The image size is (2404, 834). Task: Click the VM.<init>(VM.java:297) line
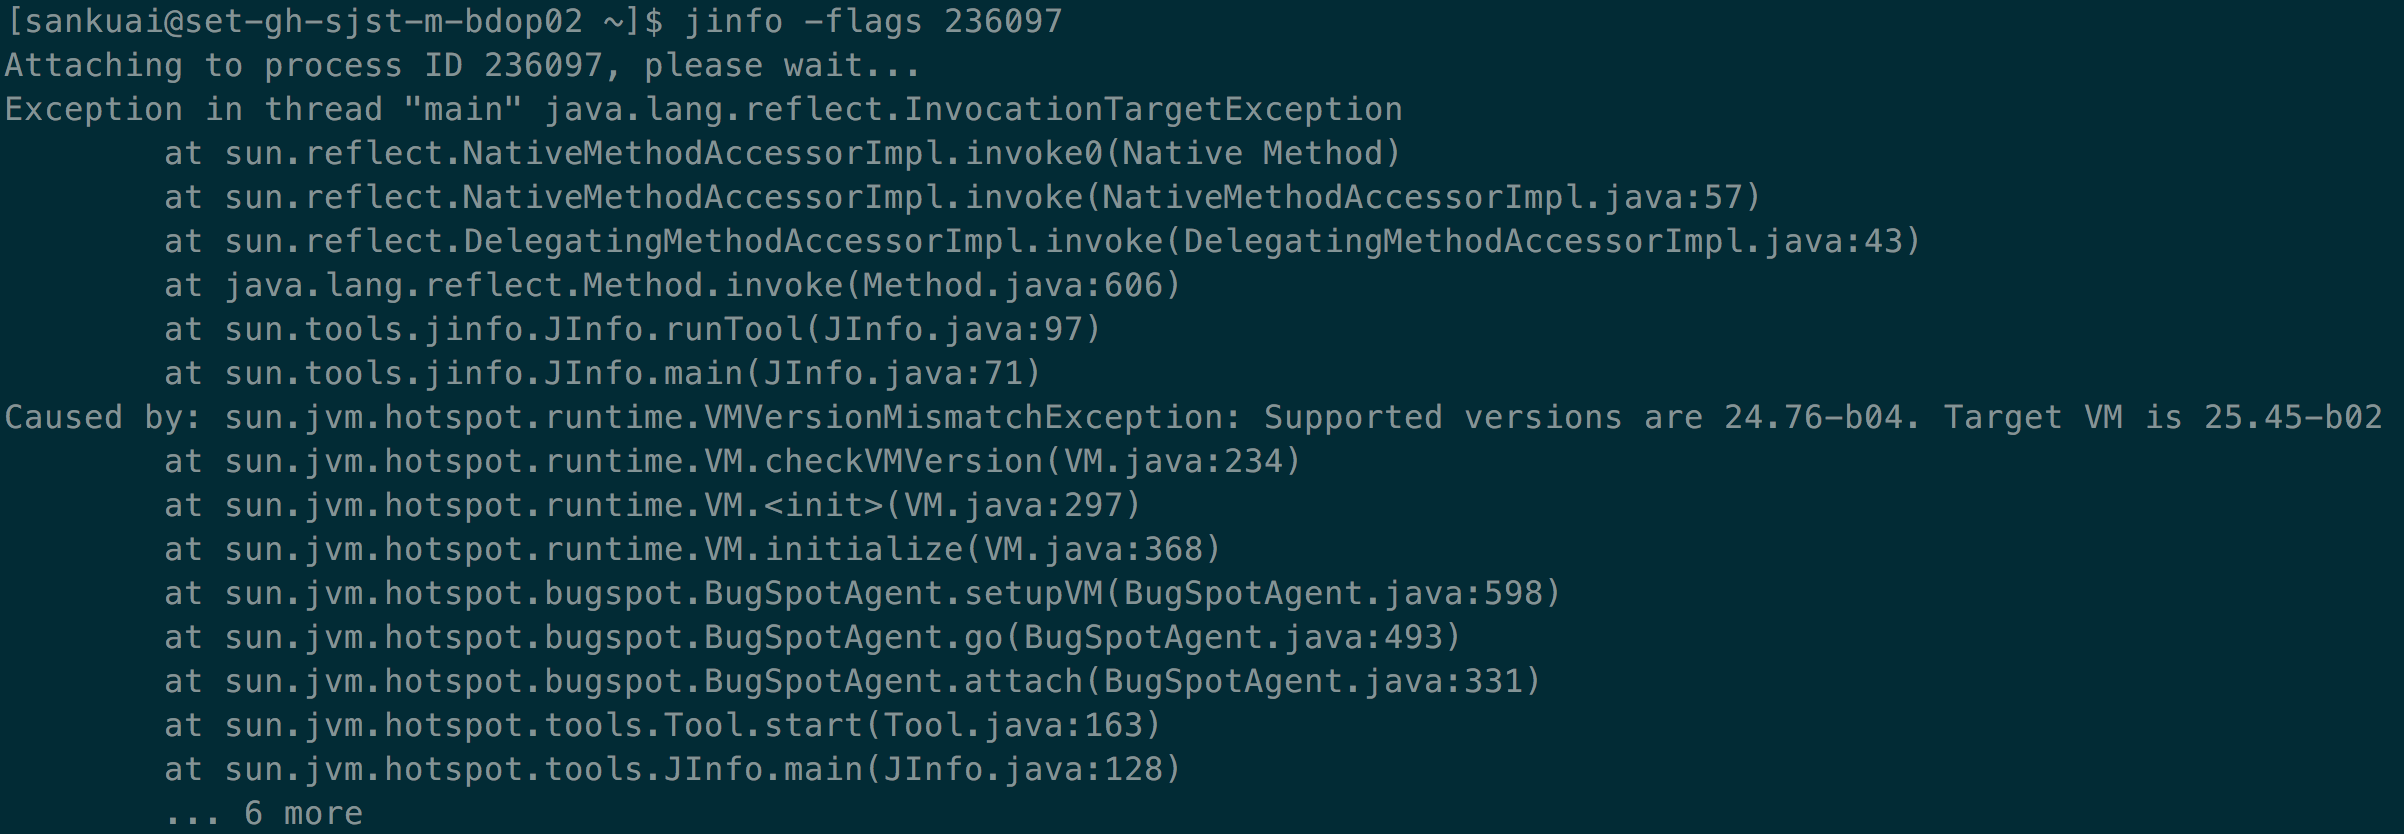pos(652,505)
